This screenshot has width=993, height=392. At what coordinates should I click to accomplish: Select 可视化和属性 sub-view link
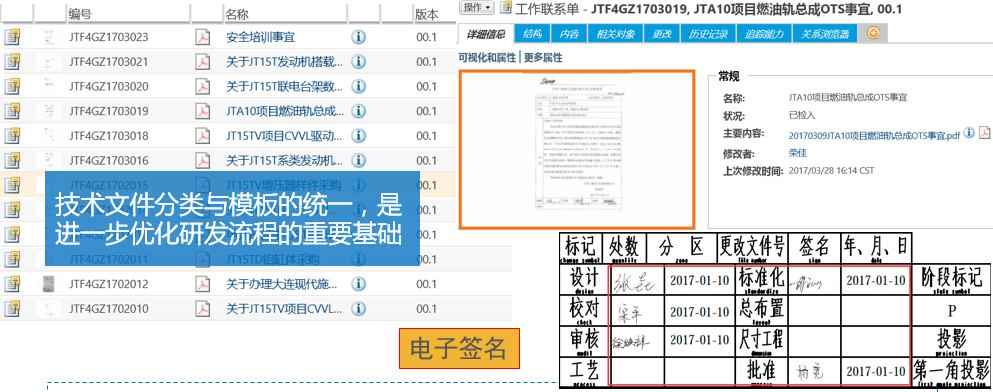pyautogui.click(x=487, y=58)
